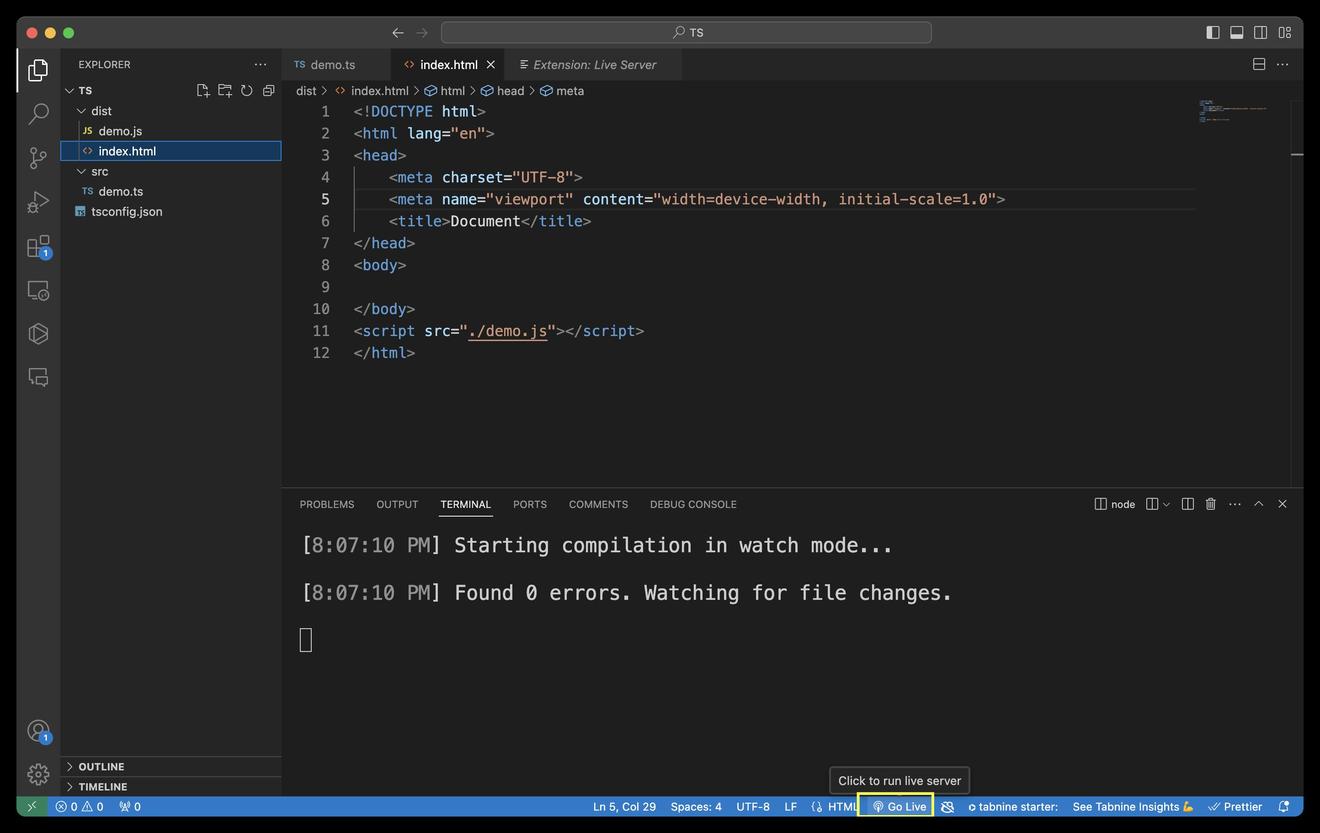The image size is (1320, 833).
Task: Toggle the bottom panel layout button
Action: (x=1236, y=33)
